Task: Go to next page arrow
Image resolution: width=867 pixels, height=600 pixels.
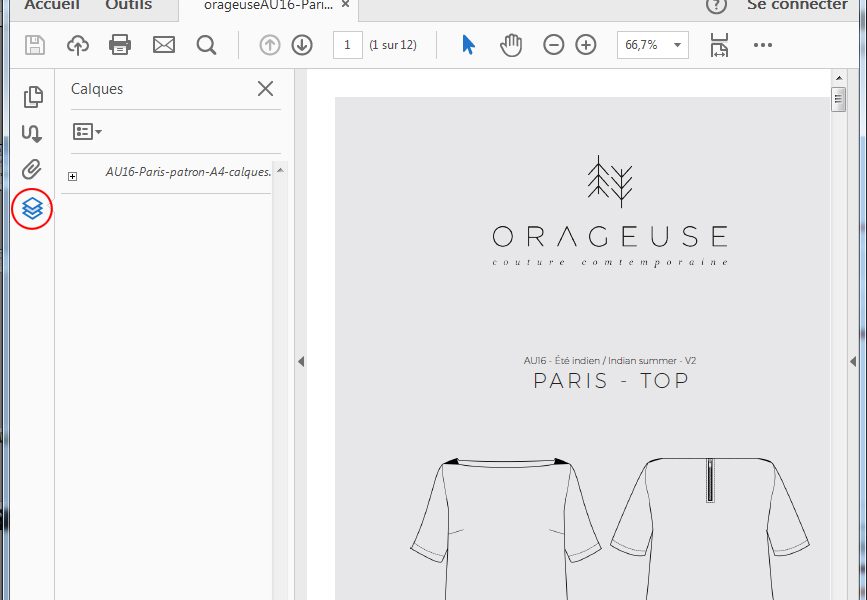Action: [x=302, y=45]
